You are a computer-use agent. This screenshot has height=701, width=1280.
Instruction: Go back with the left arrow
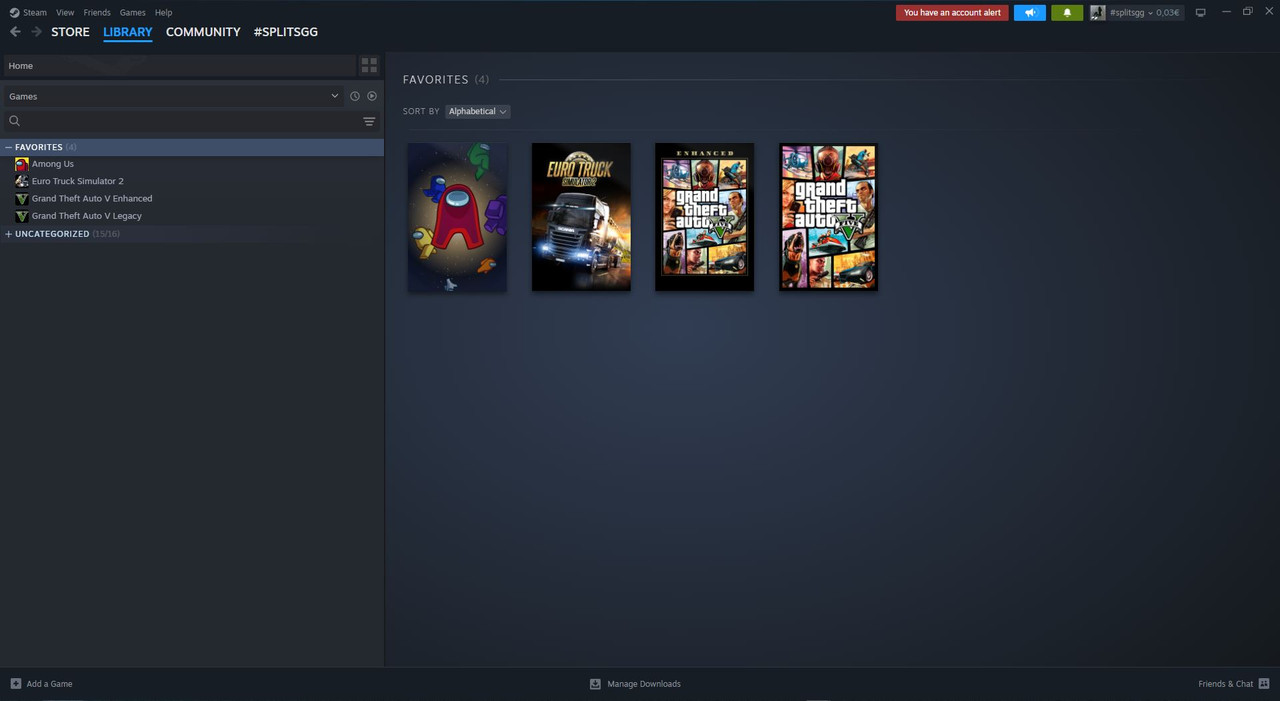pyautogui.click(x=15, y=32)
